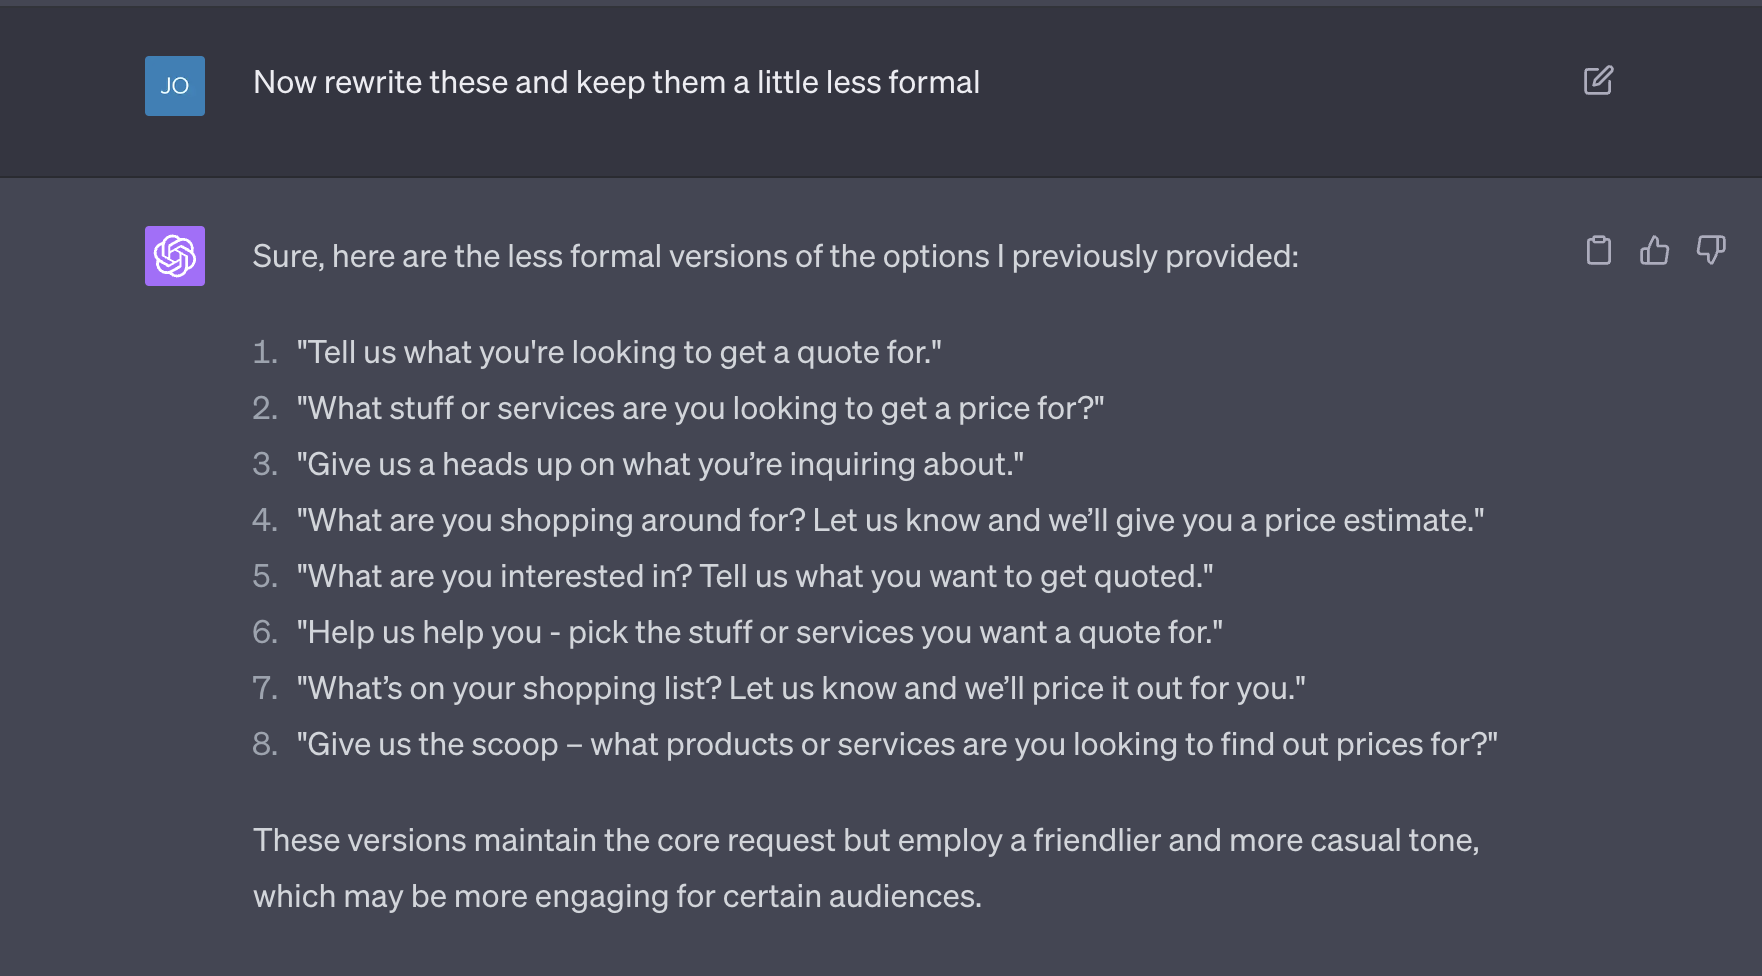
Task: Copy the response with clipboard icon
Action: [1599, 250]
